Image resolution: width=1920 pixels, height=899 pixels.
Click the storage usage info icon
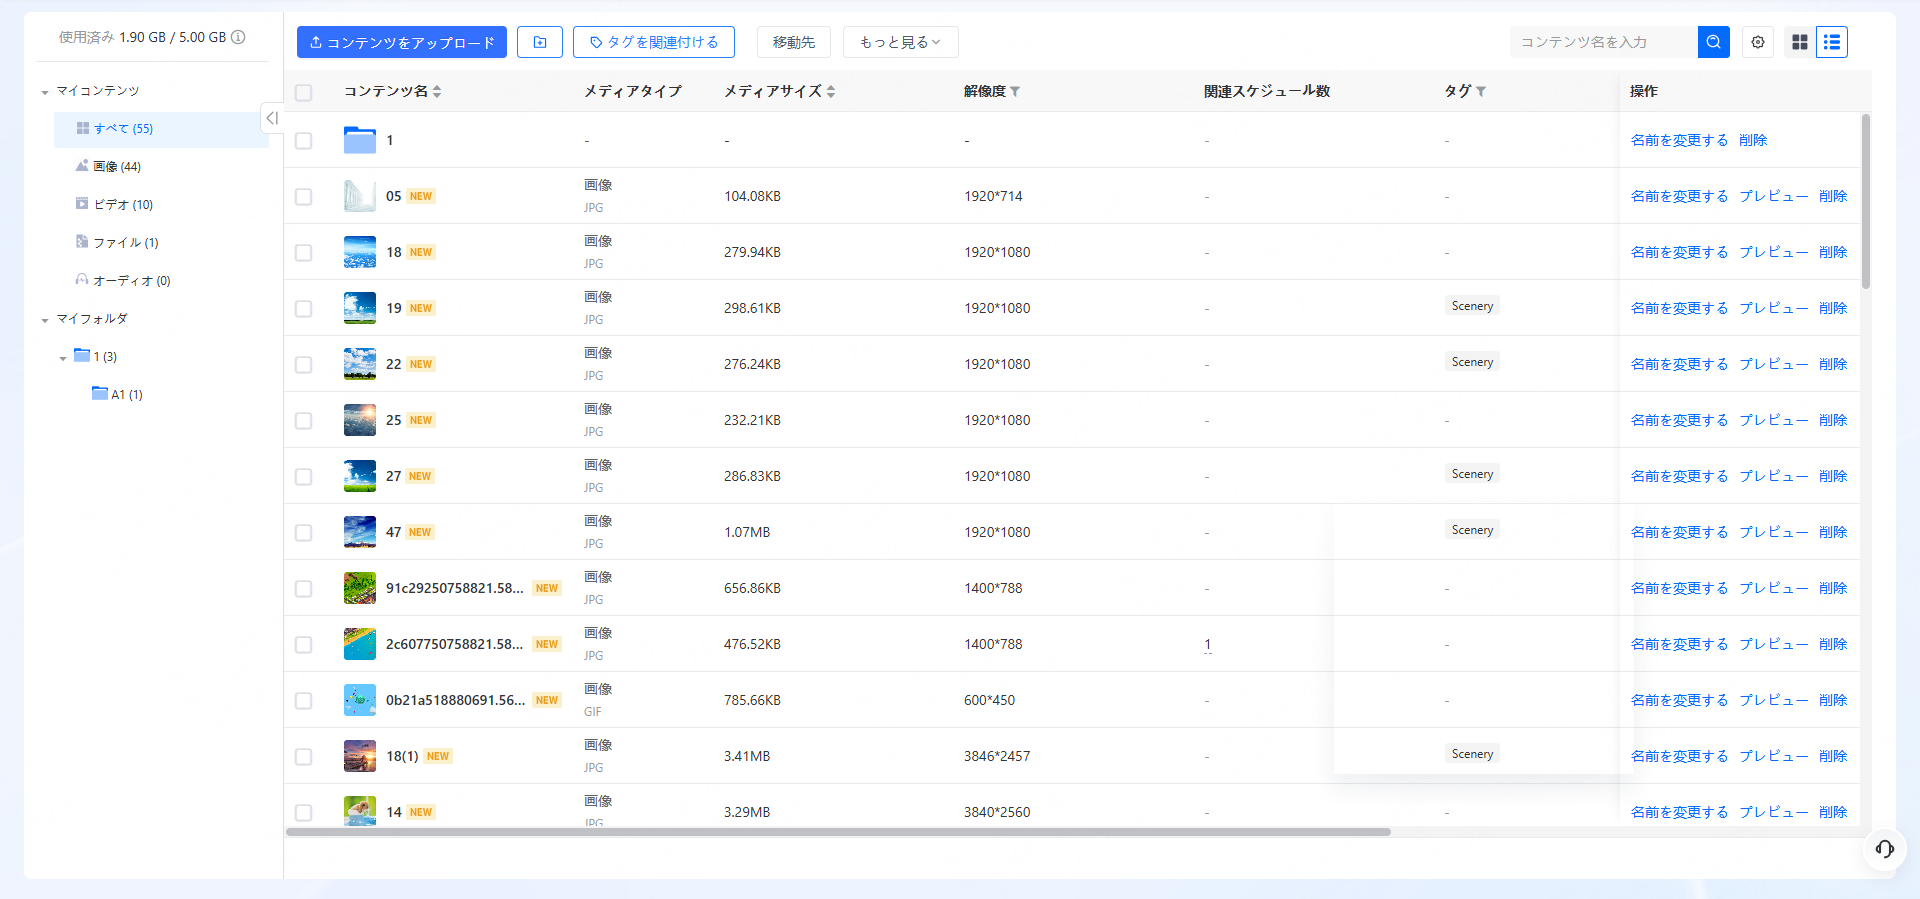[238, 37]
